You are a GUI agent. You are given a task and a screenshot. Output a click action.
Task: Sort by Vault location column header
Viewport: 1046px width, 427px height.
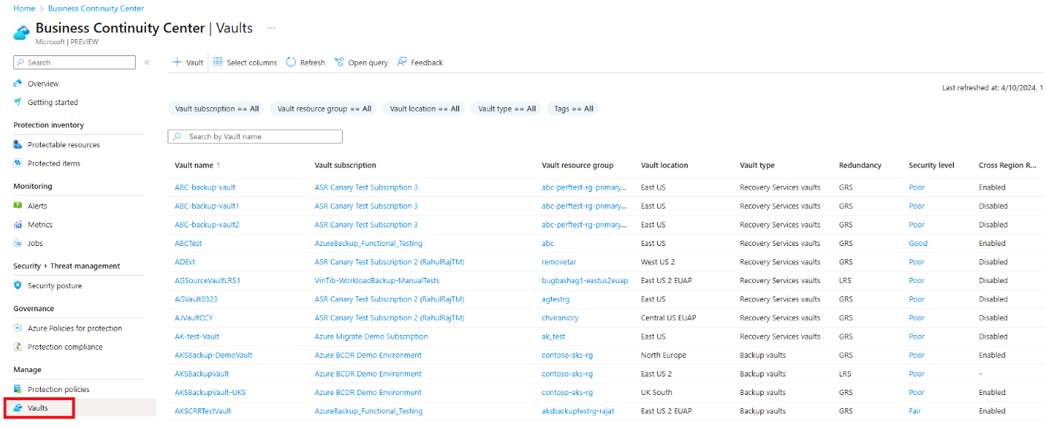(x=664, y=165)
